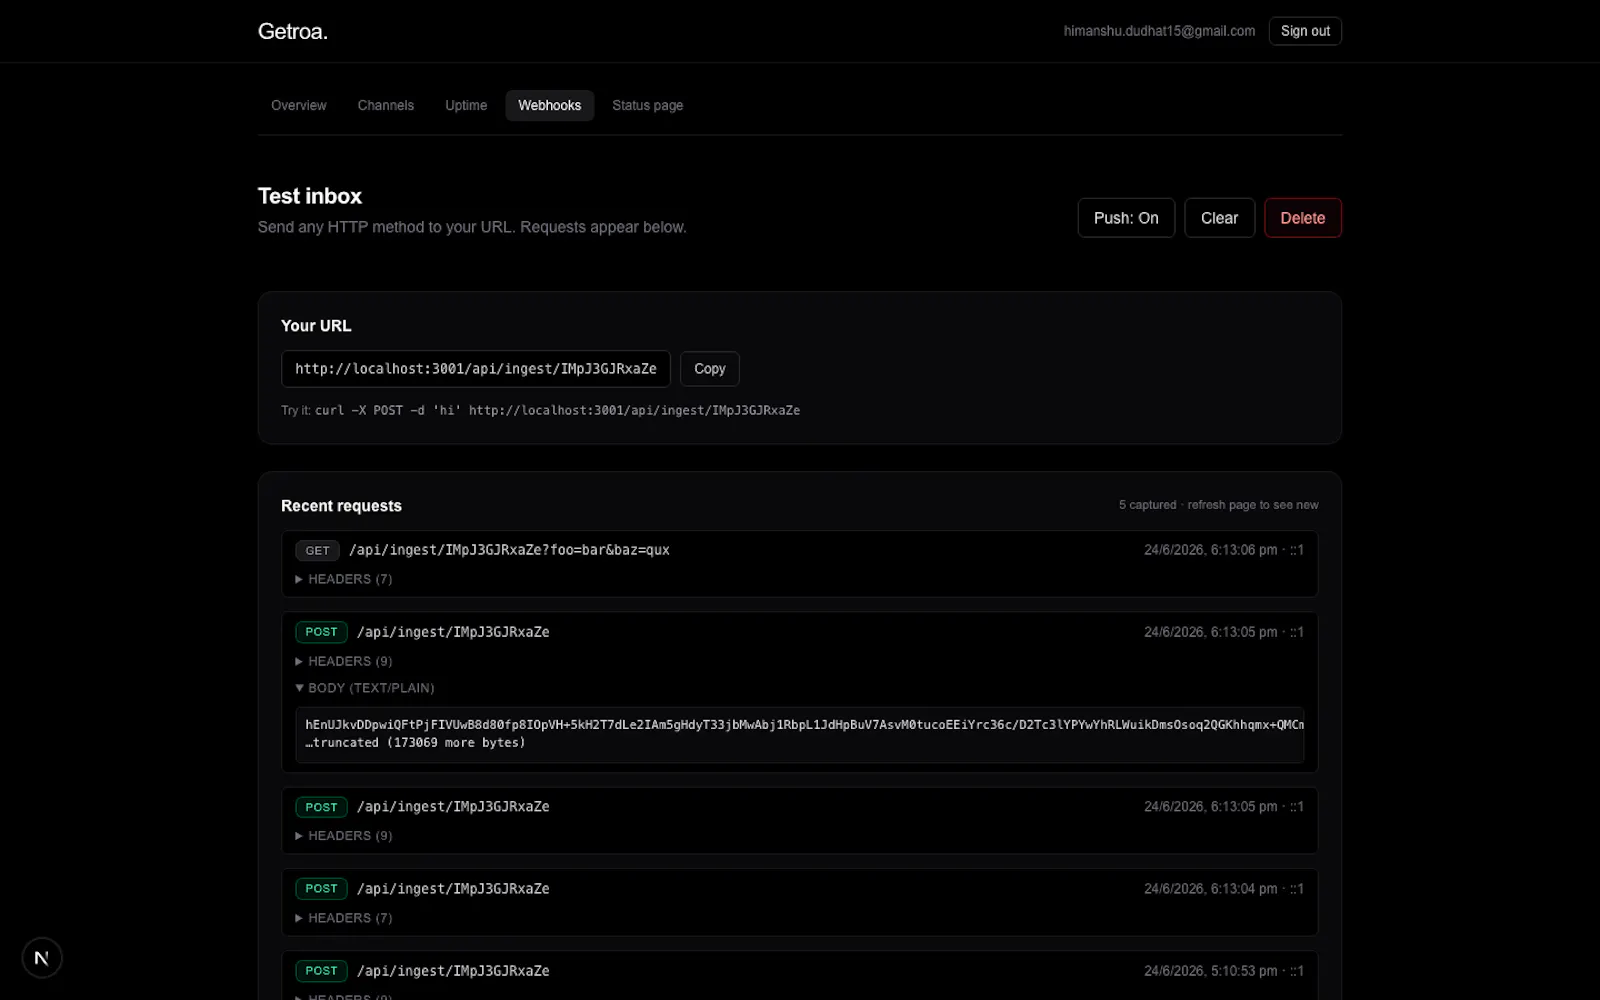Click the GET method badge
1600x1000 pixels.
point(317,550)
